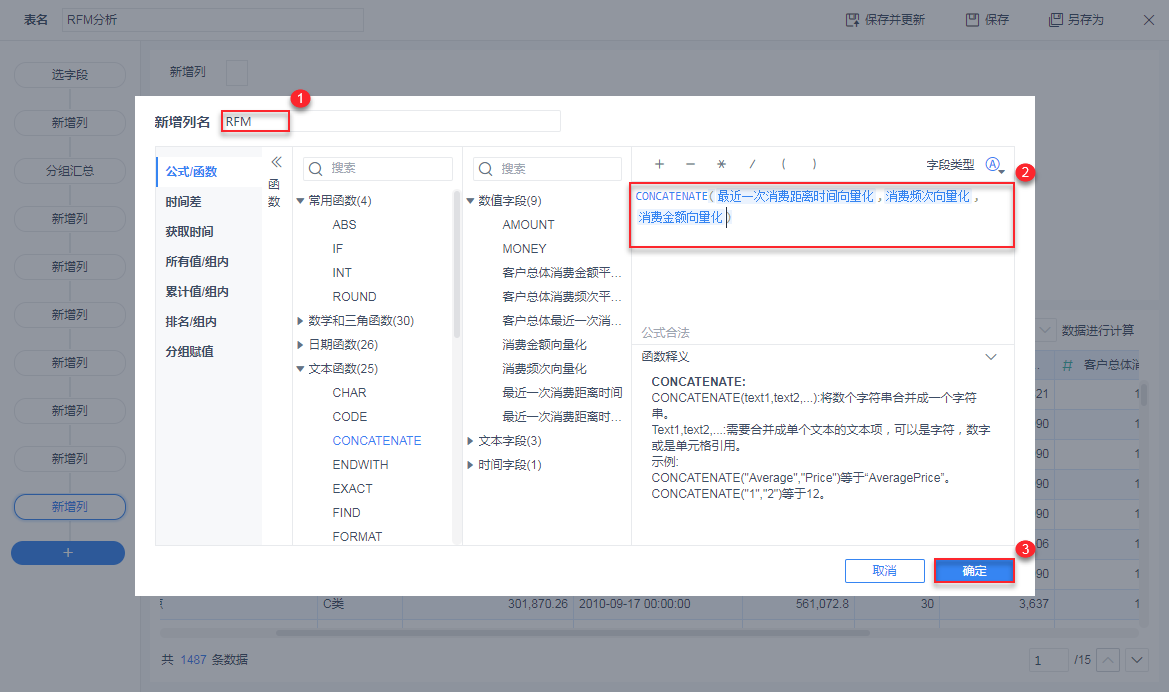Choose the FORMAT function
The width and height of the screenshot is (1169, 692).
(357, 536)
